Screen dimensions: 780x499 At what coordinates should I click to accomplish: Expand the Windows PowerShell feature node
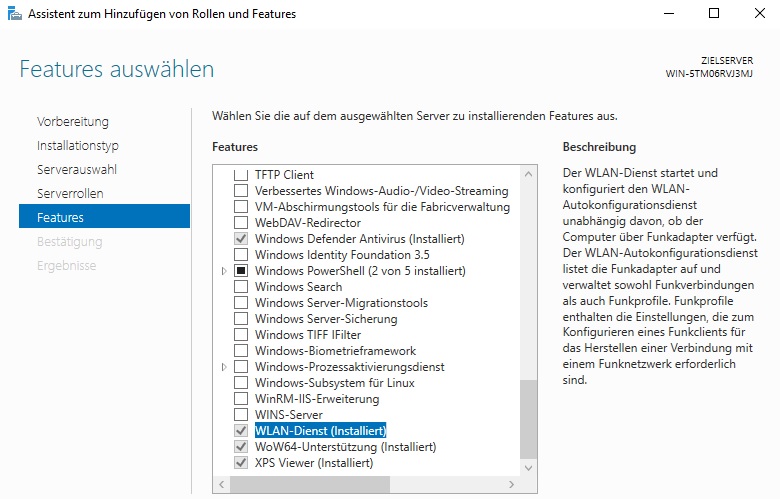pos(224,271)
